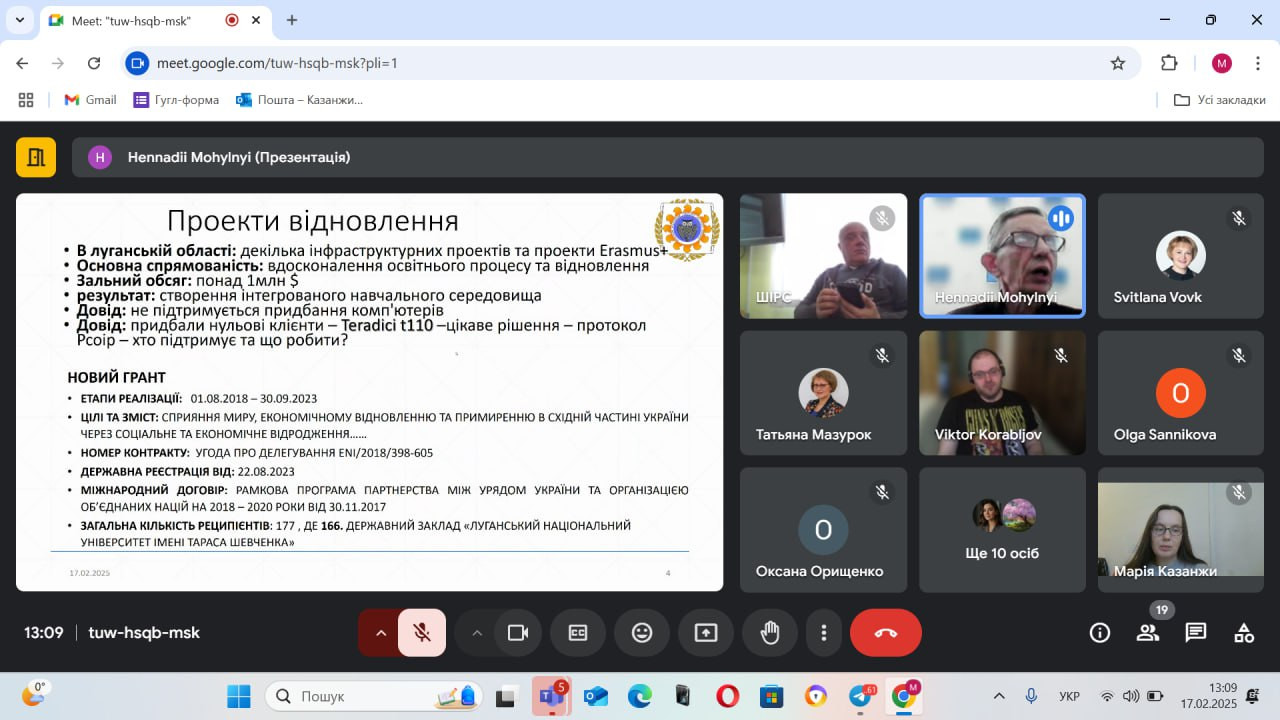1280x720 pixels.
Task: Launch Microsoft Edge from the taskbar
Action: (x=640, y=696)
